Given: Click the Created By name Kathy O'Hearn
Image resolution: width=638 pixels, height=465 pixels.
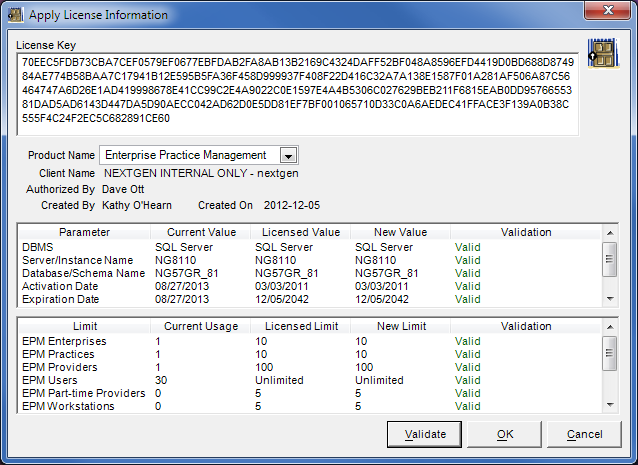Looking at the screenshot, I should (137, 205).
